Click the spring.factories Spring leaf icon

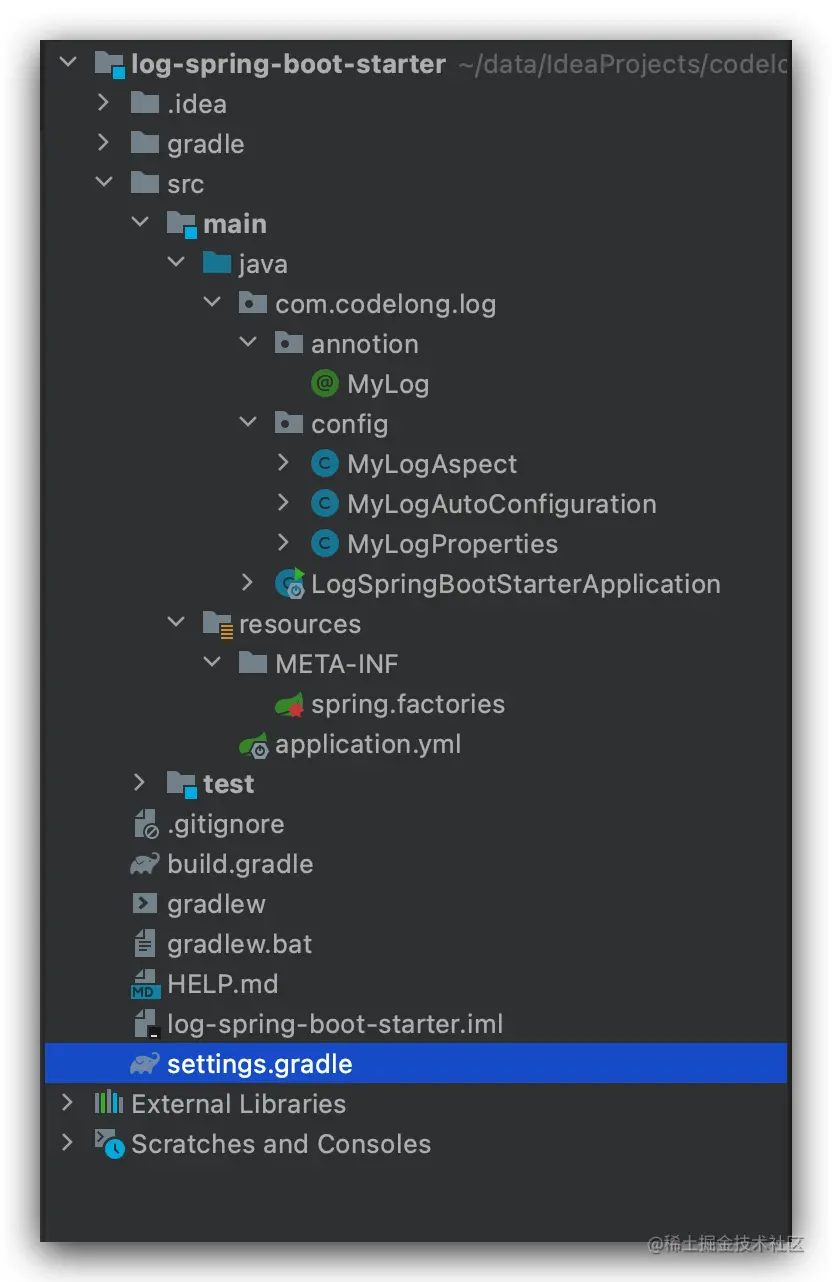pyautogui.click(x=289, y=703)
